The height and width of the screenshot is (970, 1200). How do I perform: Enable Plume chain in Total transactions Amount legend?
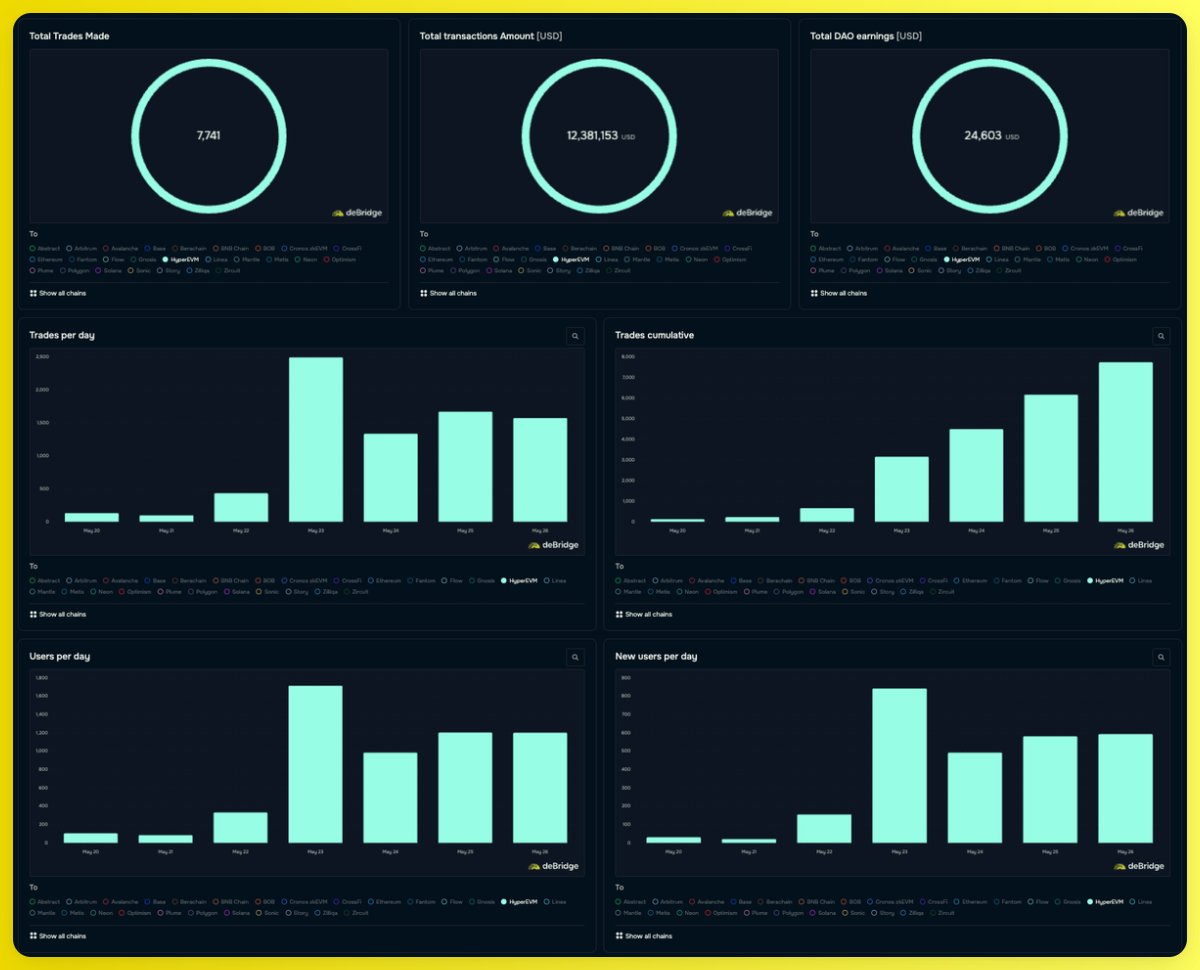pos(432,271)
